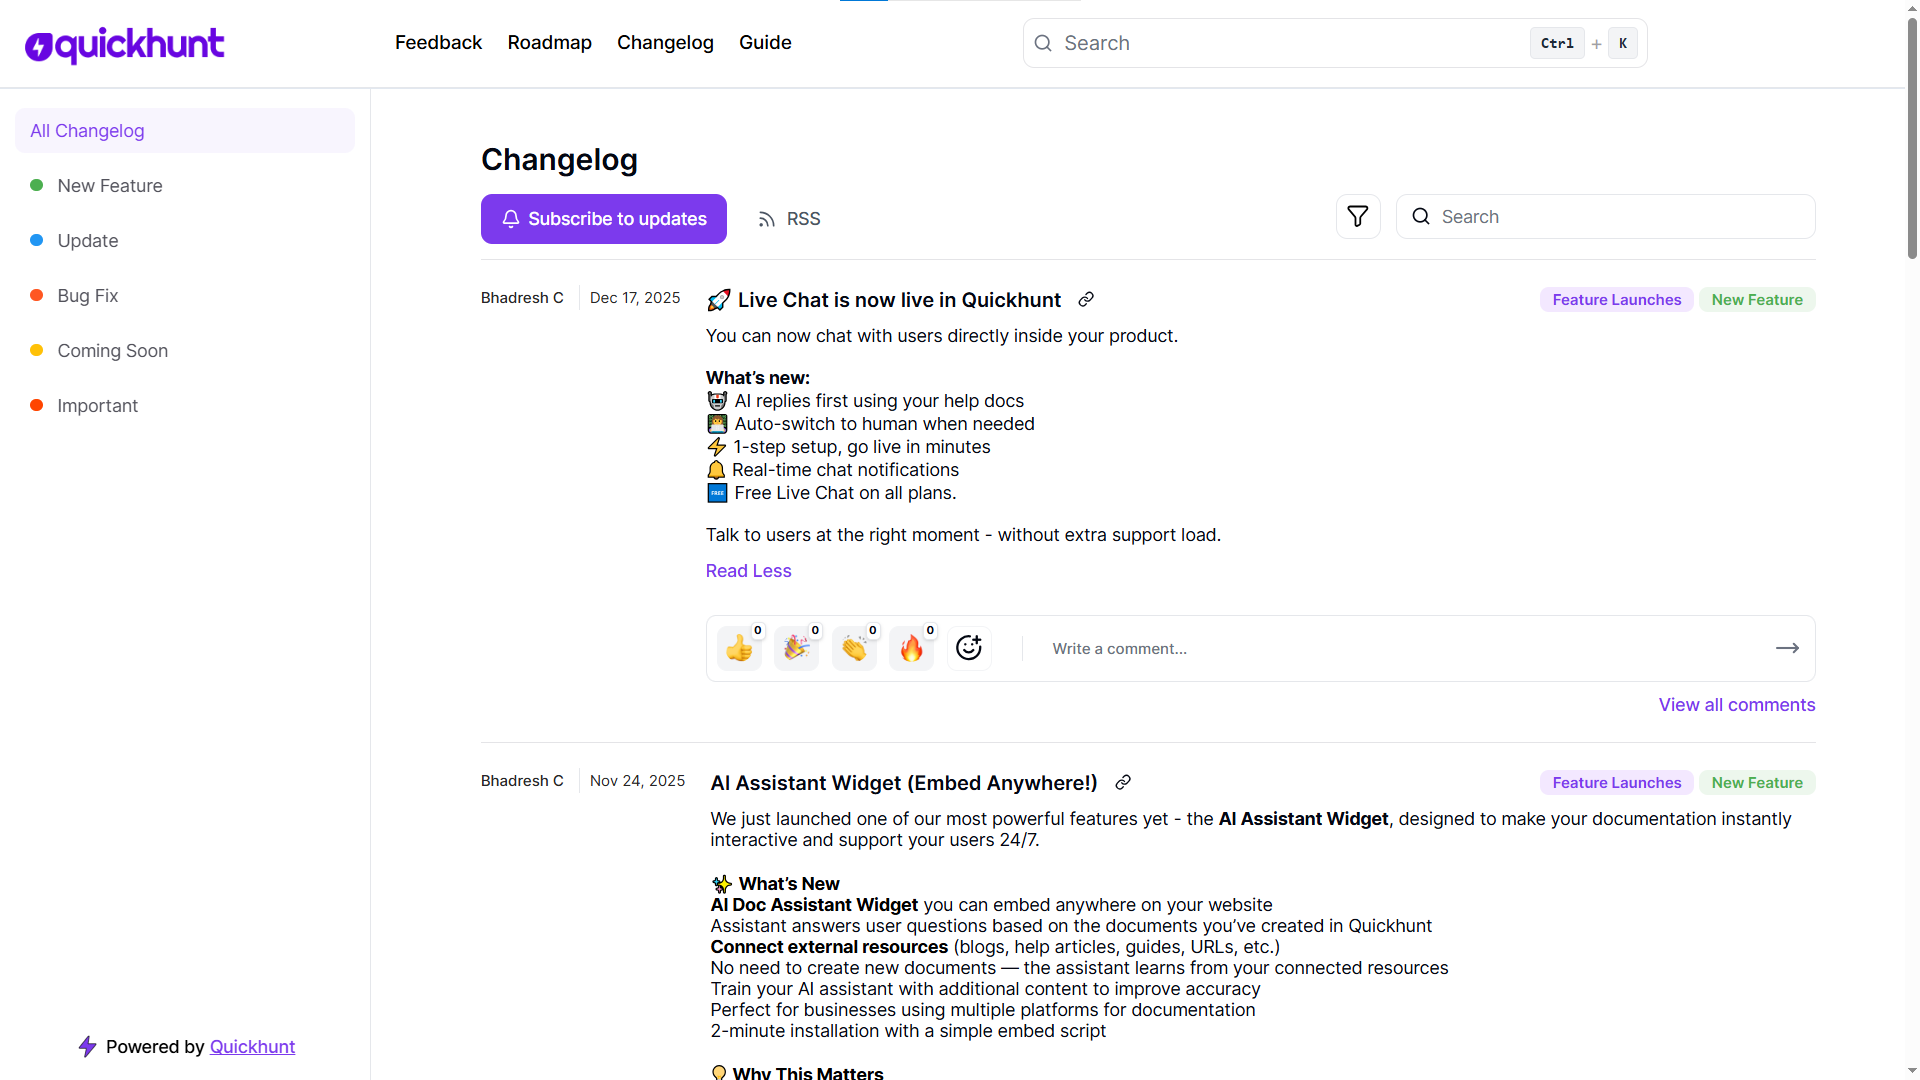Click New Feature tag on Live Chat post
1920x1080 pixels.
pyautogui.click(x=1757, y=300)
